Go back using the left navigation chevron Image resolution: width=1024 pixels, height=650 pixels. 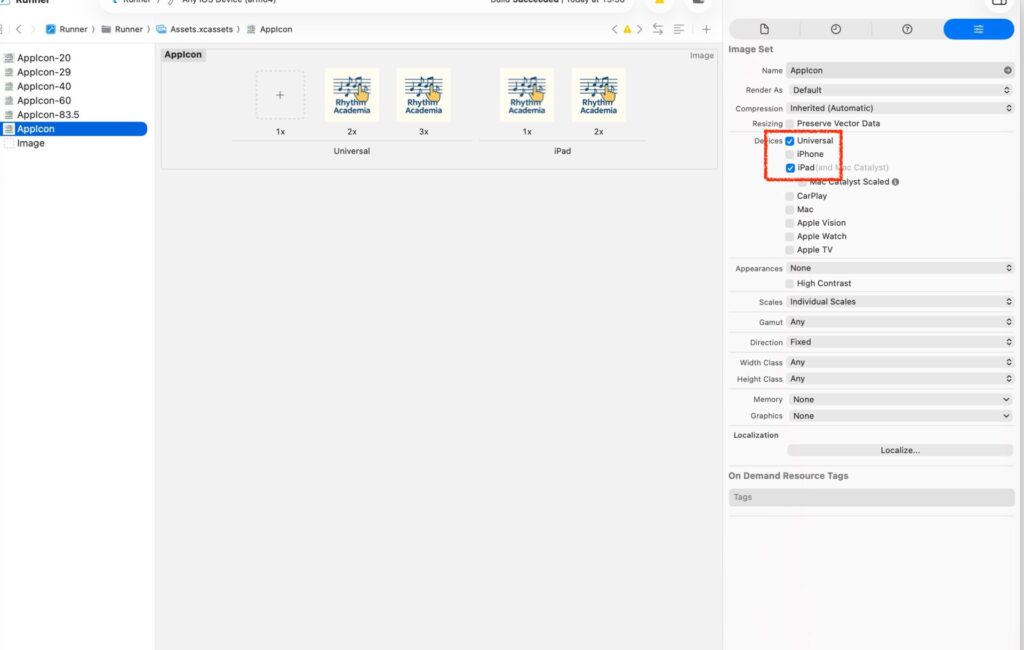click(18, 30)
